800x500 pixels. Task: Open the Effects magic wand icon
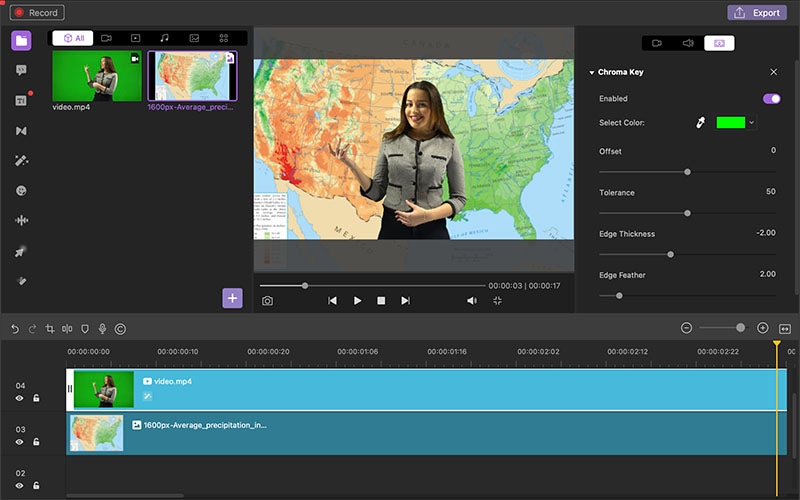(21, 161)
